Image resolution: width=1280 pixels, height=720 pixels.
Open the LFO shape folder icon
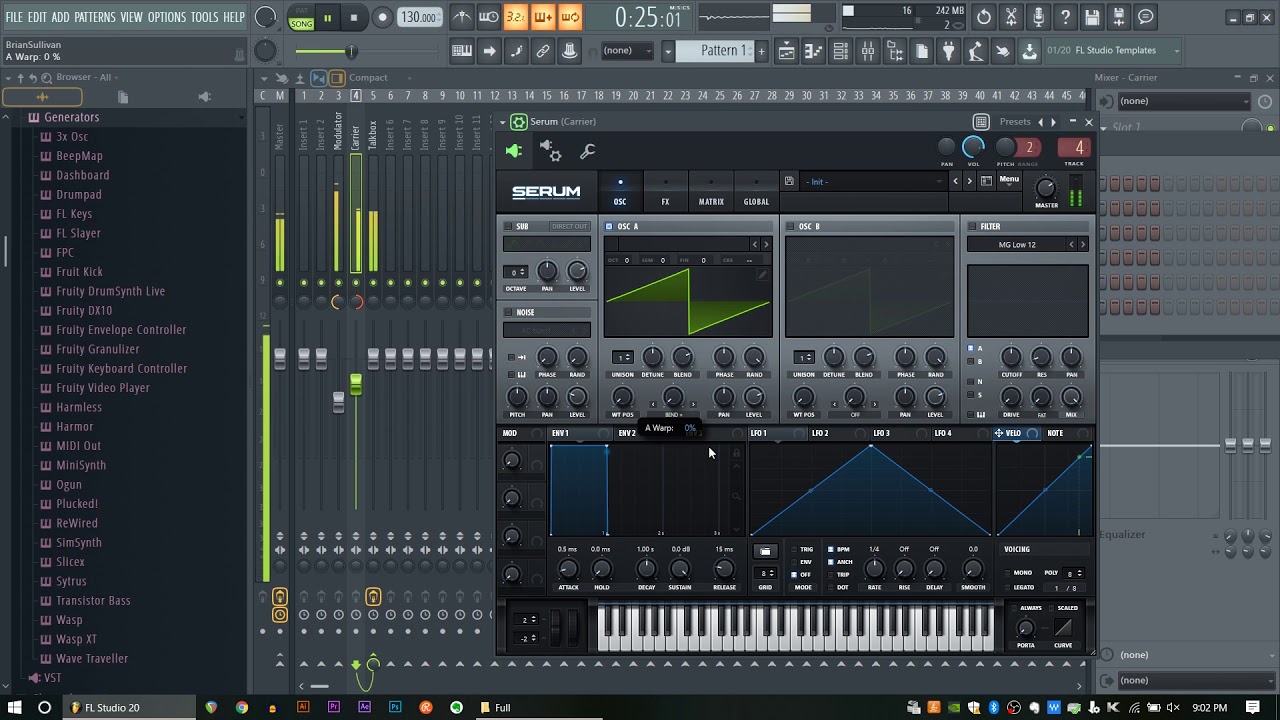tap(765, 551)
